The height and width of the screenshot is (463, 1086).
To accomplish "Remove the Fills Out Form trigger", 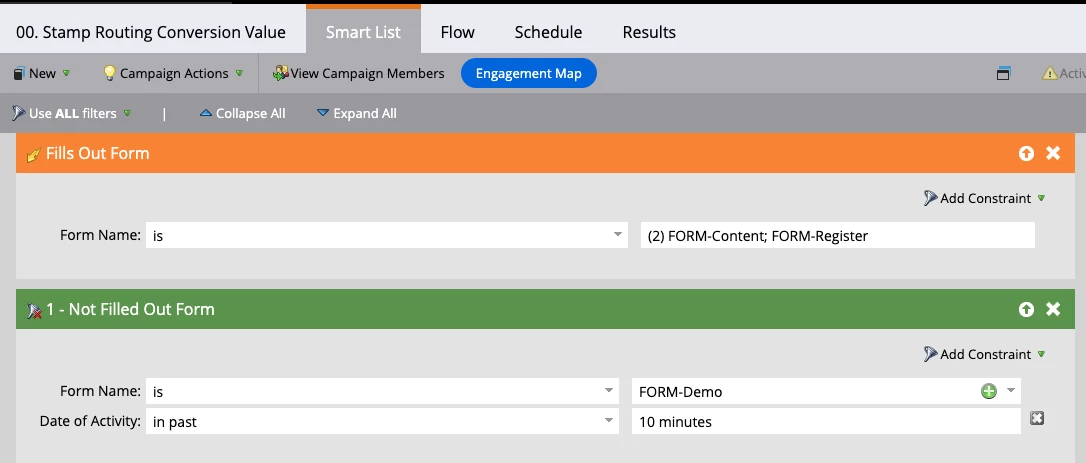I will [x=1053, y=153].
